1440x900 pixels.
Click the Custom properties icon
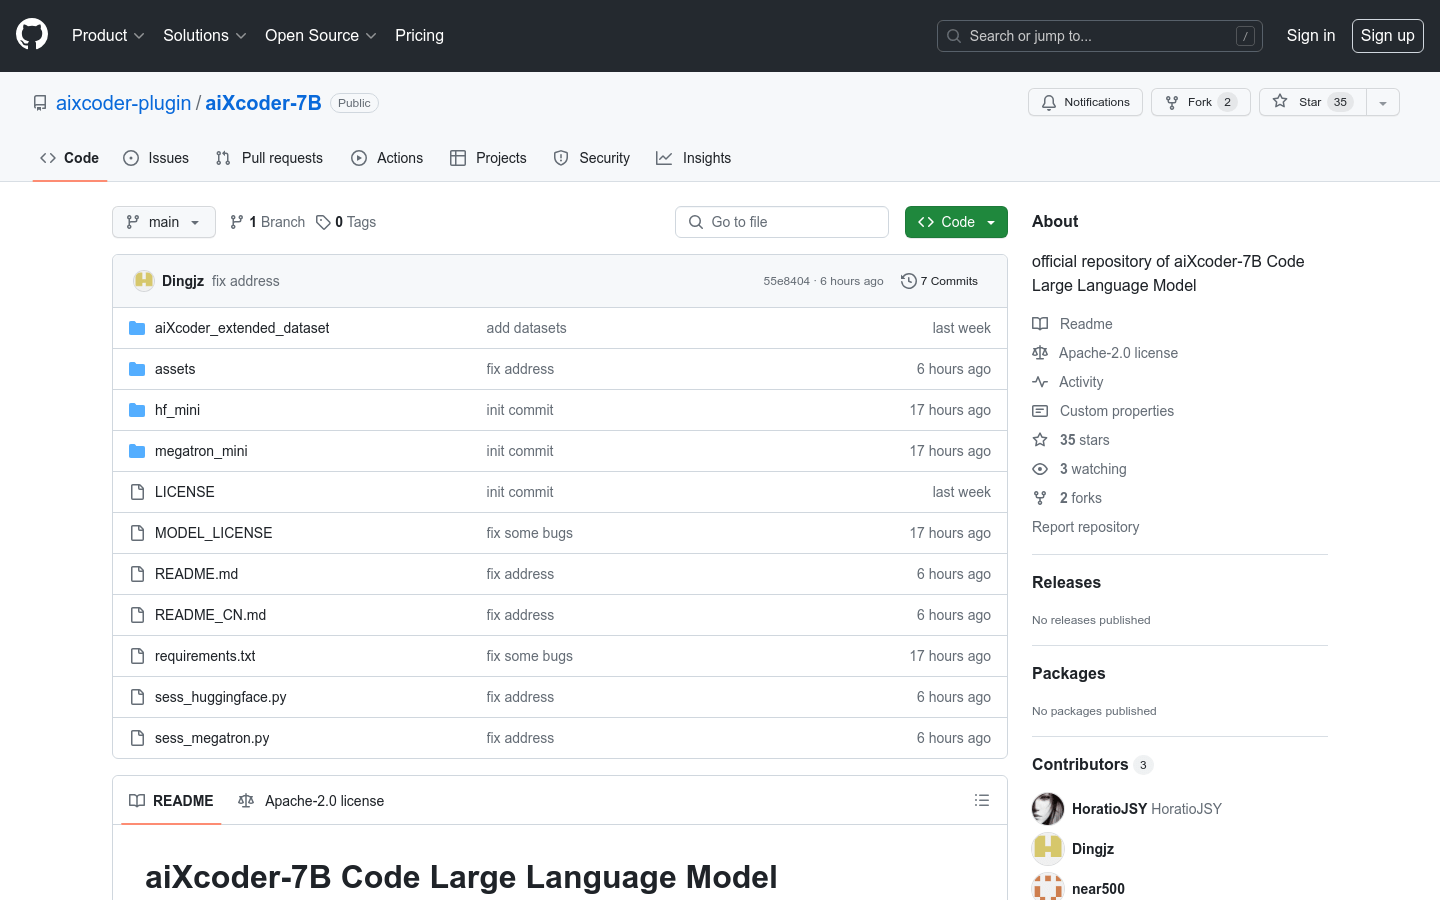pos(1040,410)
